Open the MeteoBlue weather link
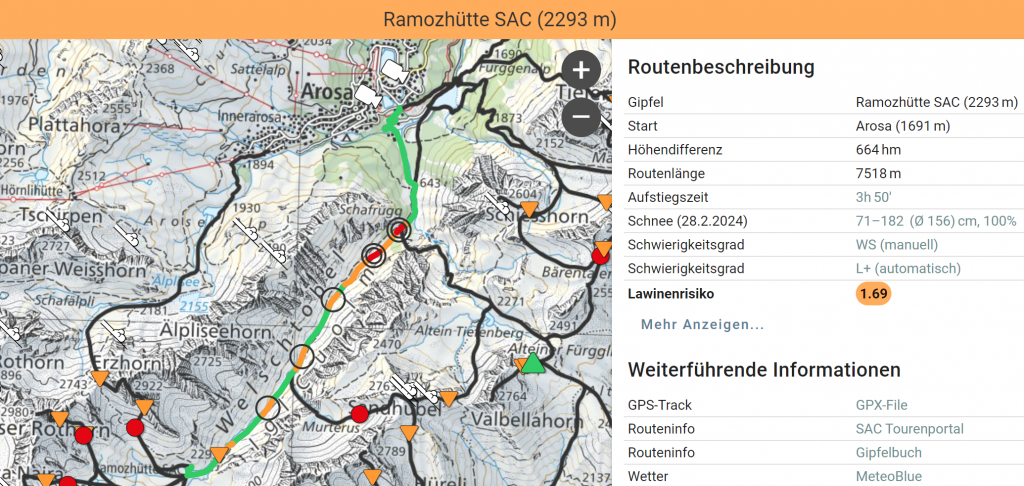 point(888,477)
